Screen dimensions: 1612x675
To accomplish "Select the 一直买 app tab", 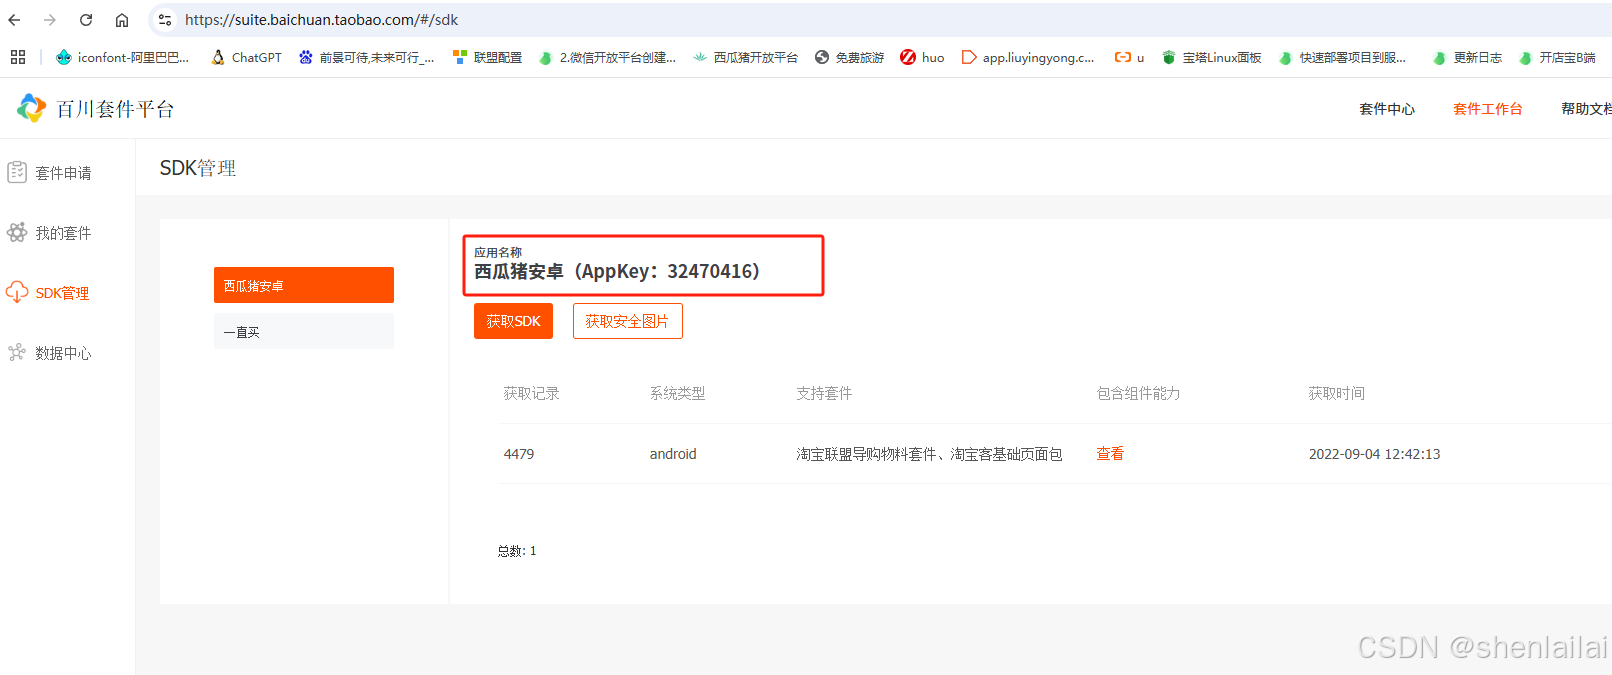I will 304,331.
